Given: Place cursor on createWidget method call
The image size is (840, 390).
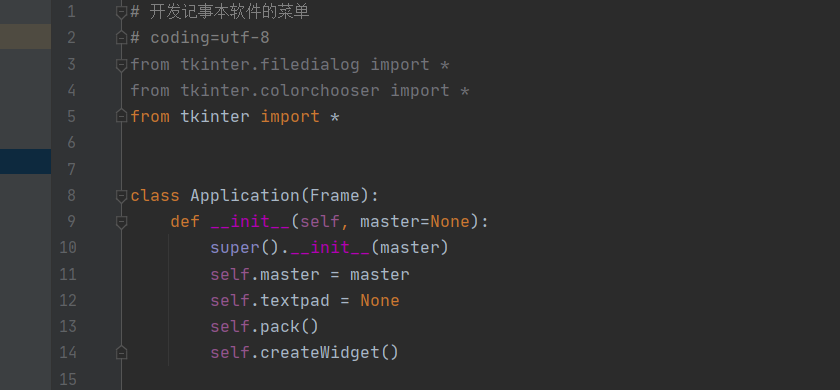Looking at the screenshot, I should [320, 352].
